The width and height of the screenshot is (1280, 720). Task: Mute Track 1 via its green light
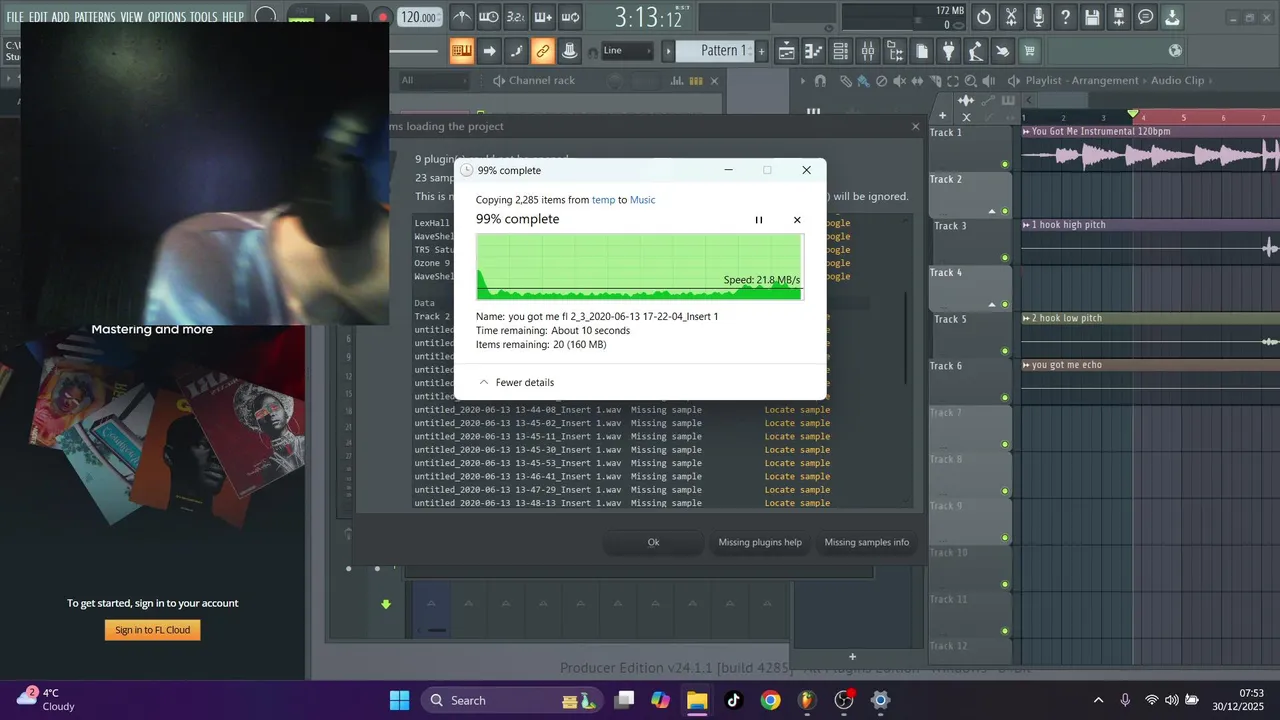1005,164
